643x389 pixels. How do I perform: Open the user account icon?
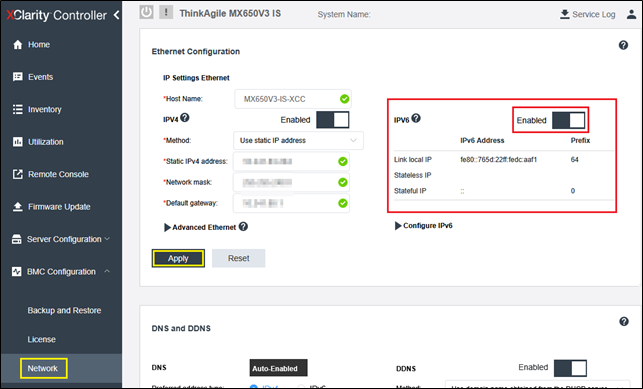(631, 14)
